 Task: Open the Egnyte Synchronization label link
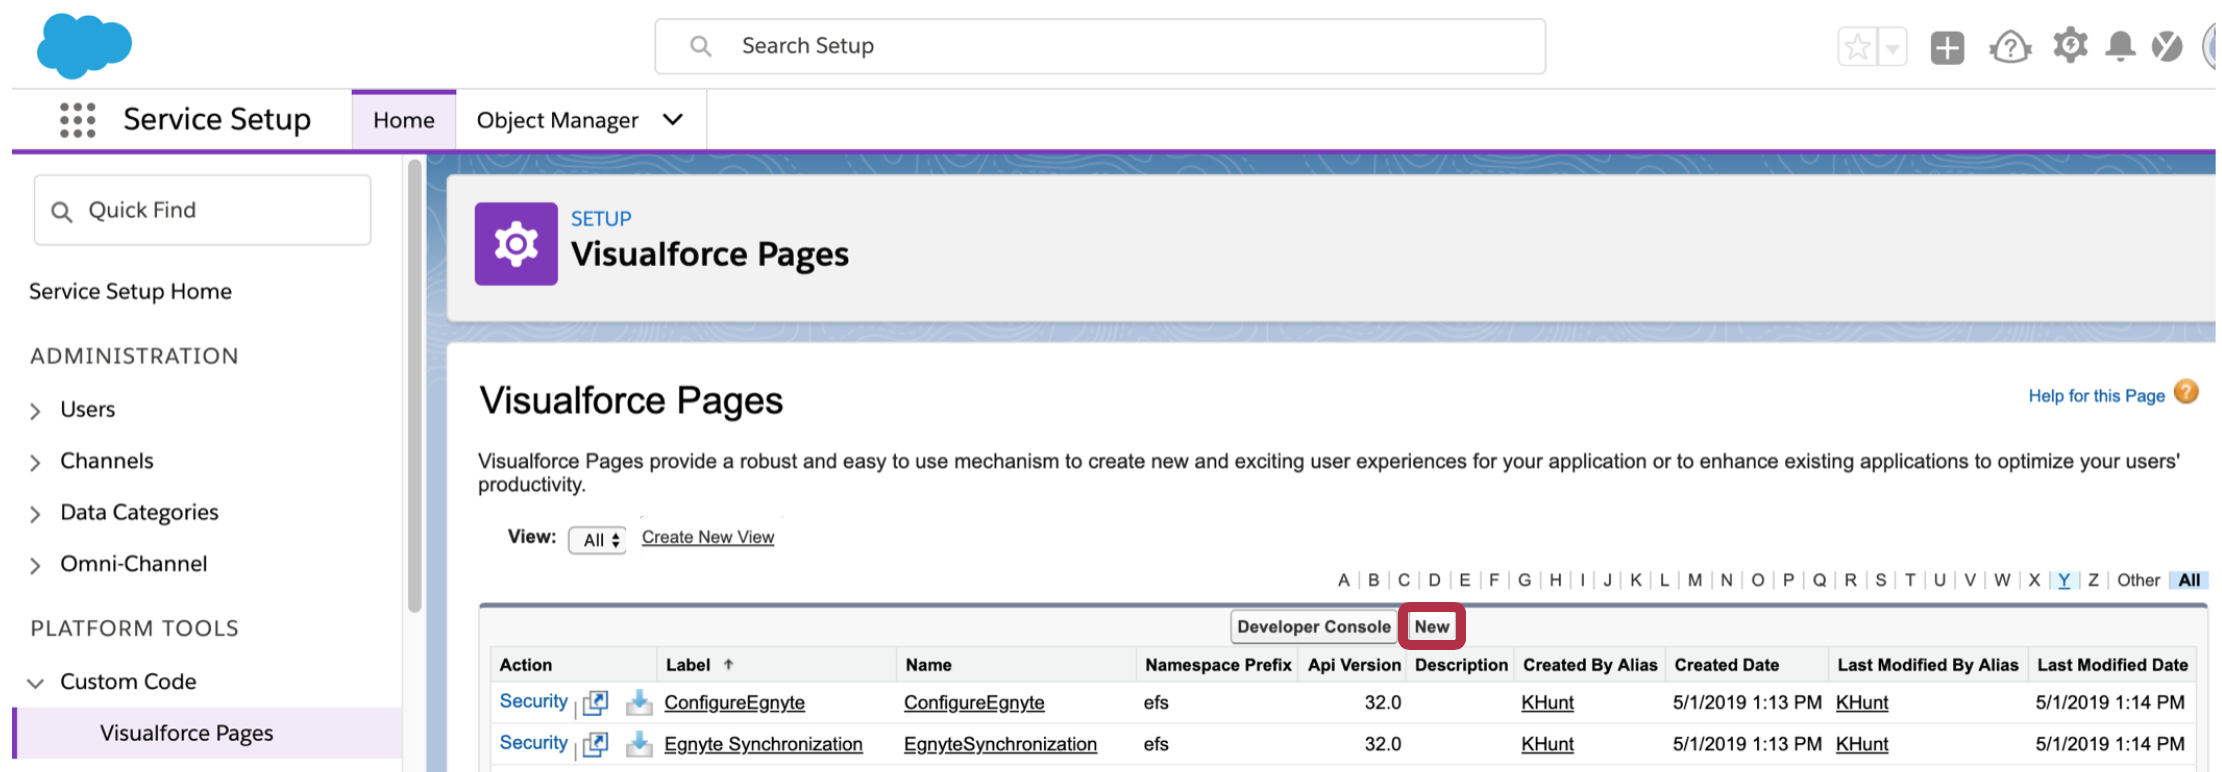[763, 744]
